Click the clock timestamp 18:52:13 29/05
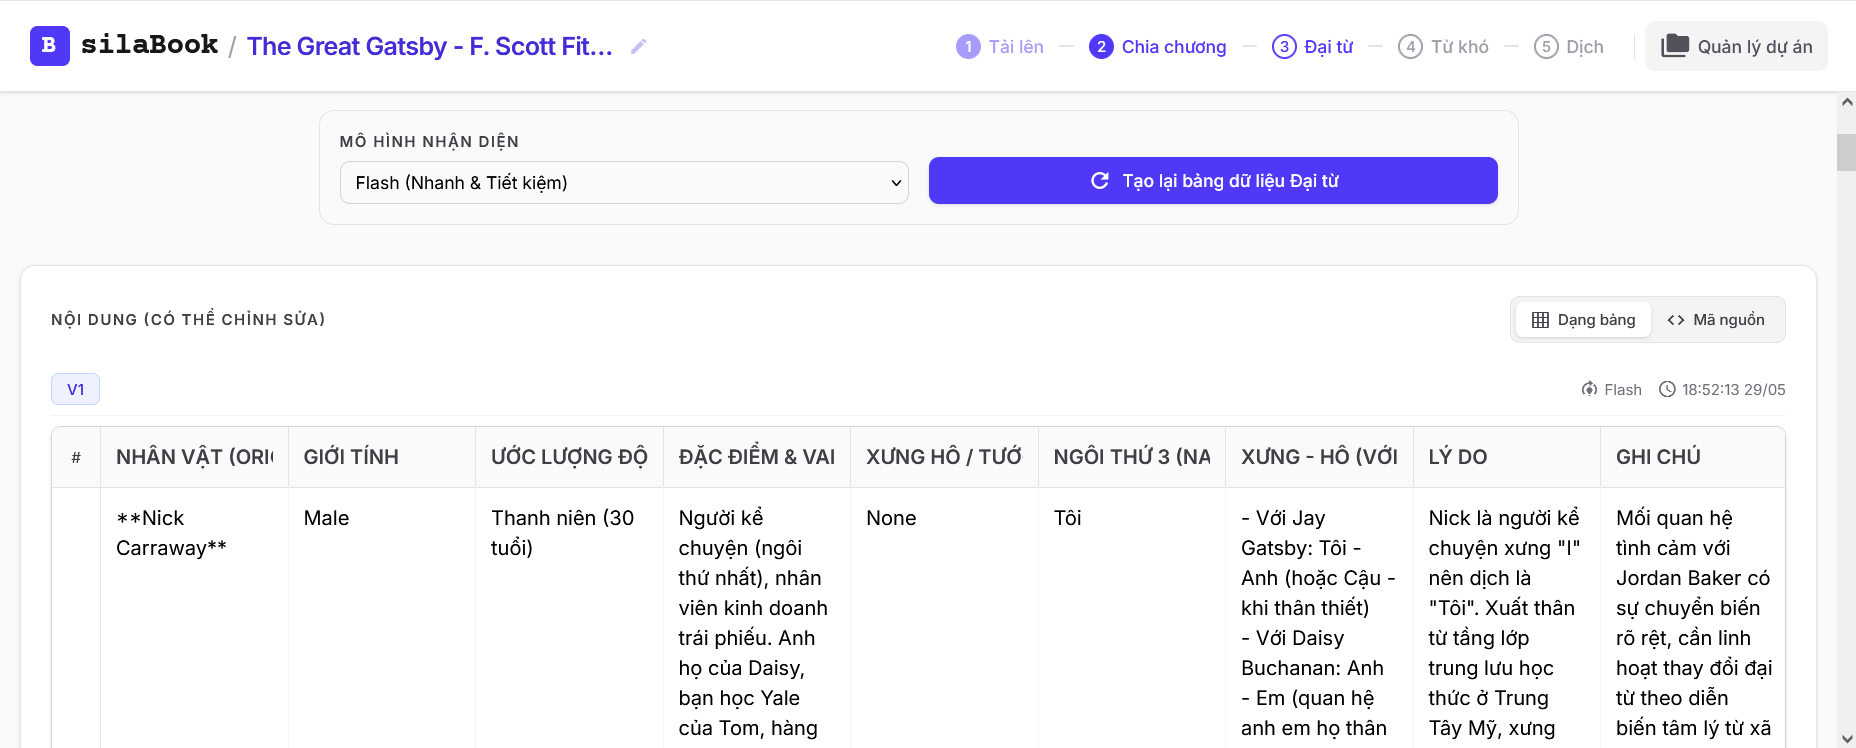1856x748 pixels. click(1722, 389)
